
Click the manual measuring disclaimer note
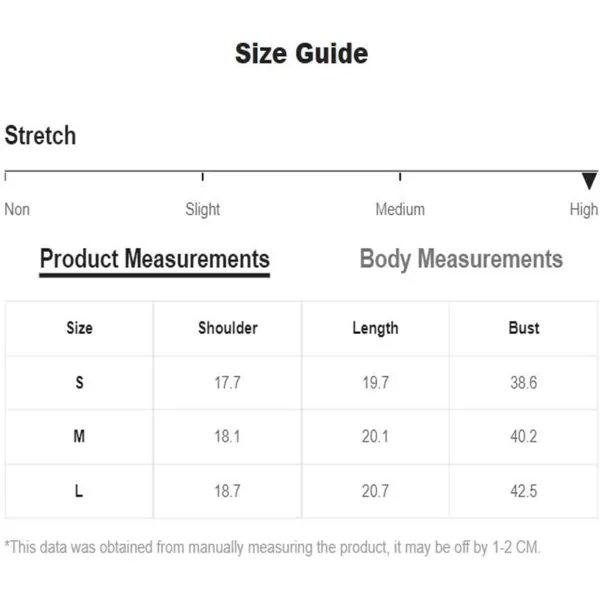click(x=272, y=548)
